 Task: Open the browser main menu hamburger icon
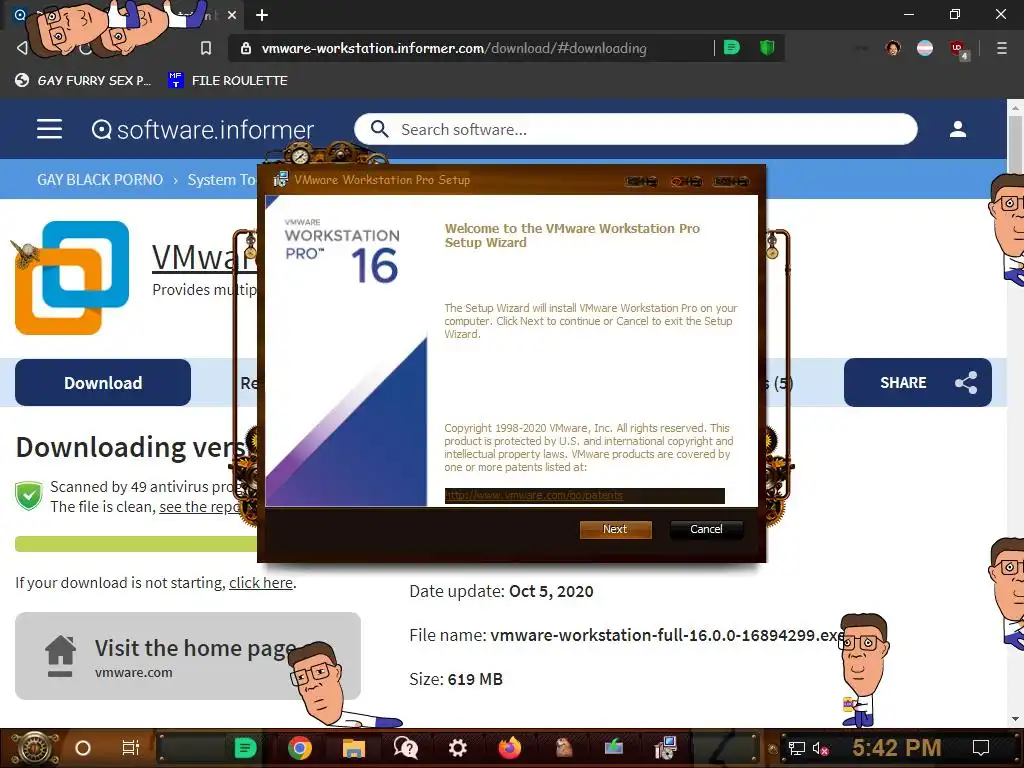coord(1001,48)
